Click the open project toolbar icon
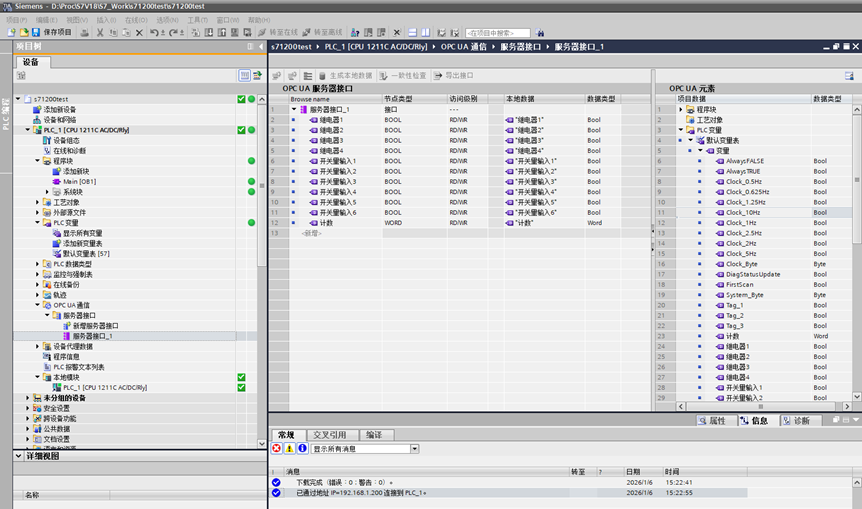 click(24, 32)
